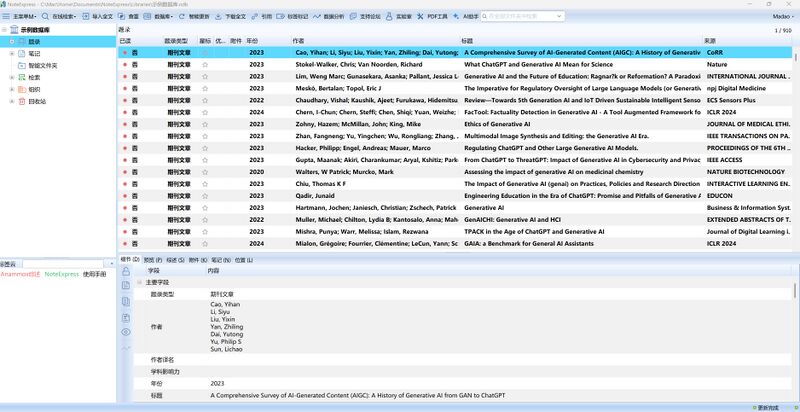The width and height of the screenshot is (800, 412).
Task: Click the 查重 duplicate check toolbar icon
Action: click(121, 16)
